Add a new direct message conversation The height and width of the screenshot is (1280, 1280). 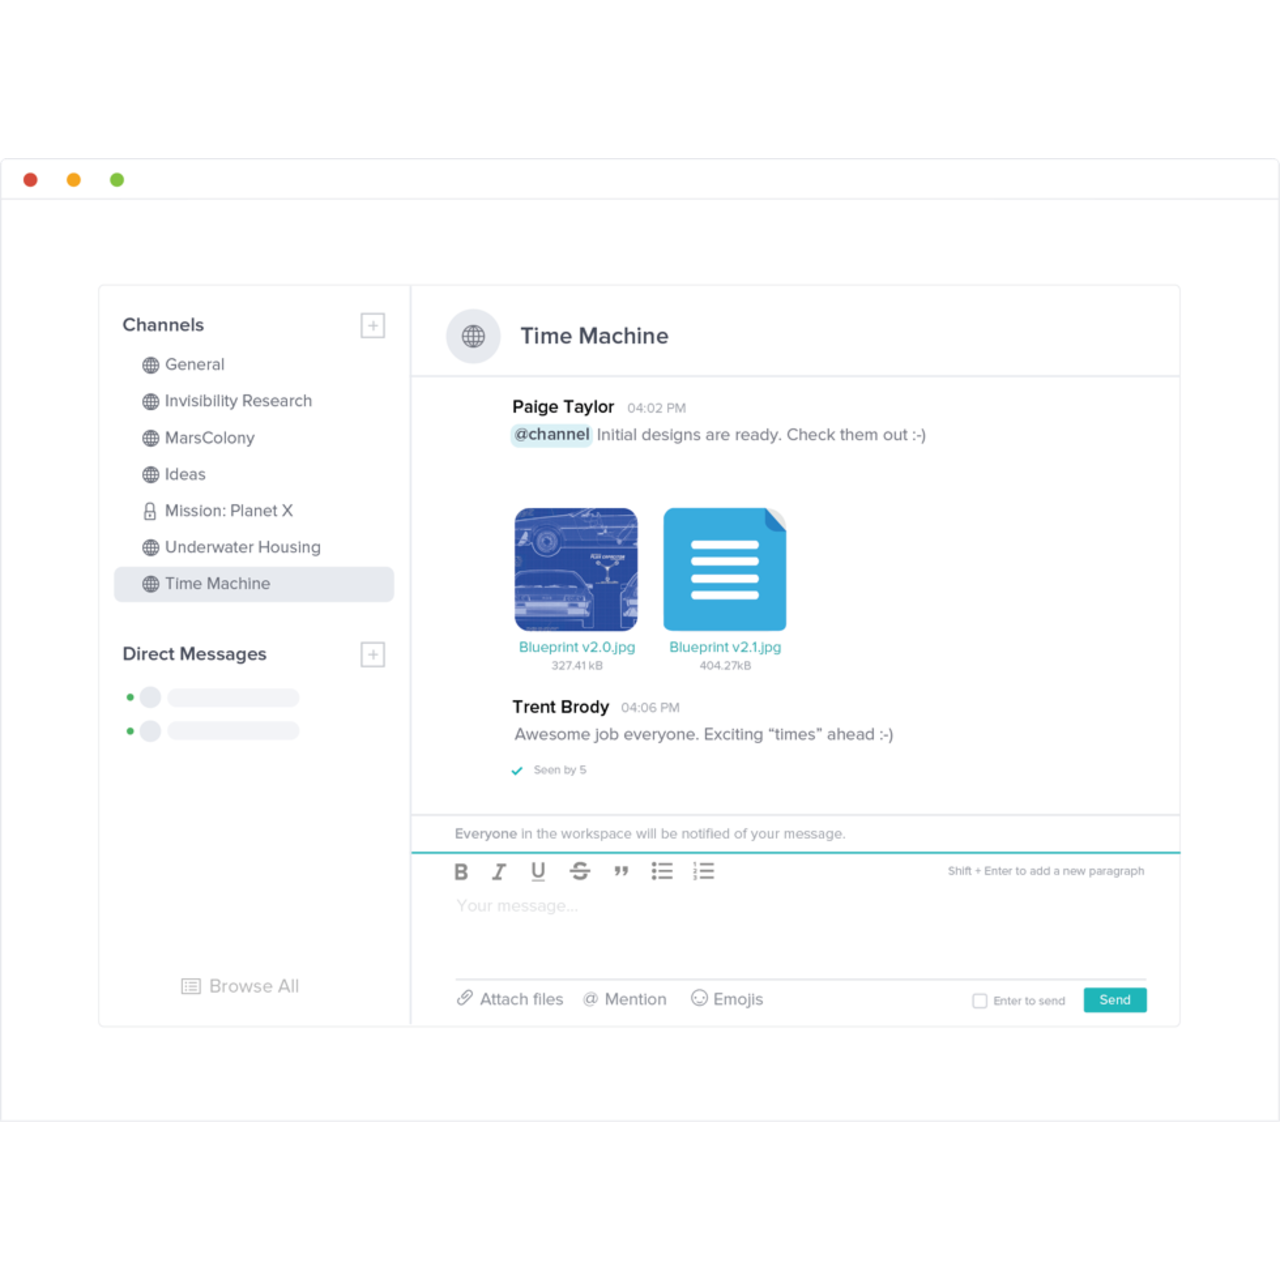372,654
